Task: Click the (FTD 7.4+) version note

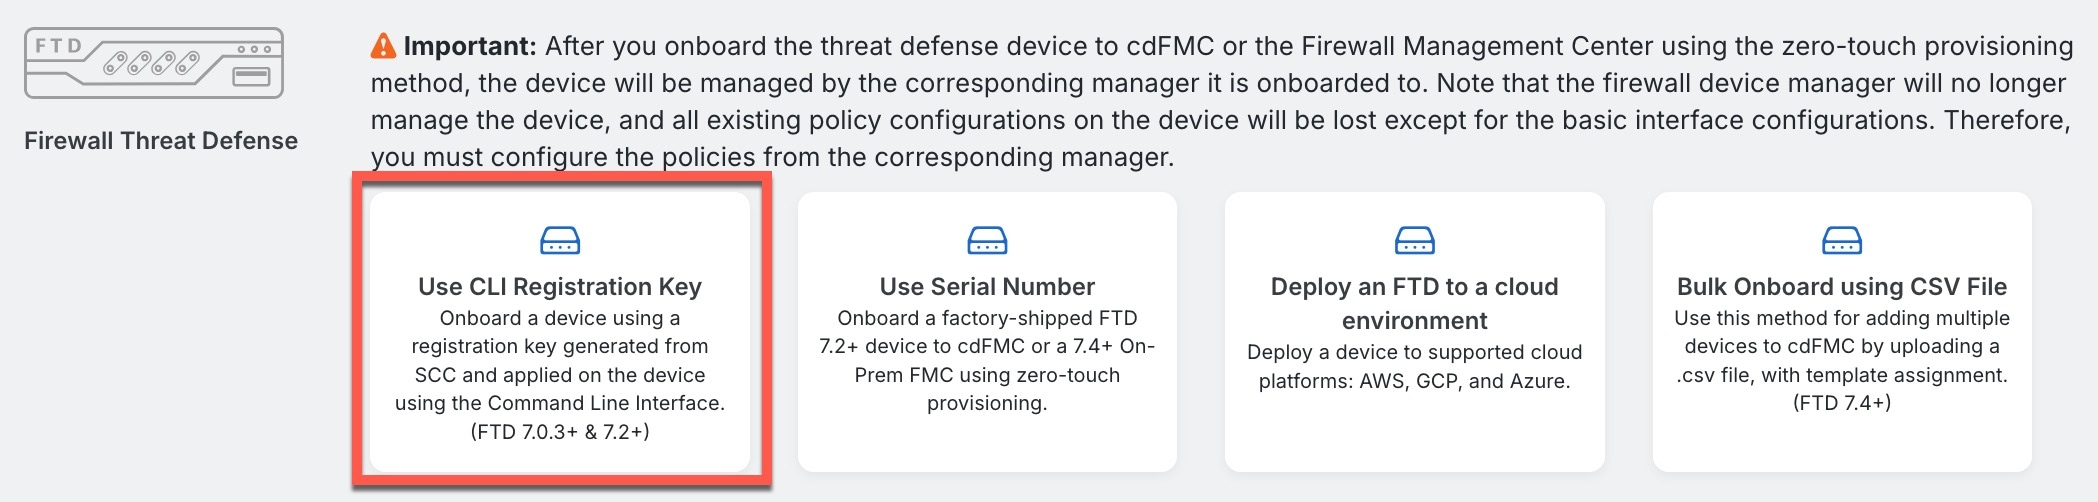Action: [1842, 403]
